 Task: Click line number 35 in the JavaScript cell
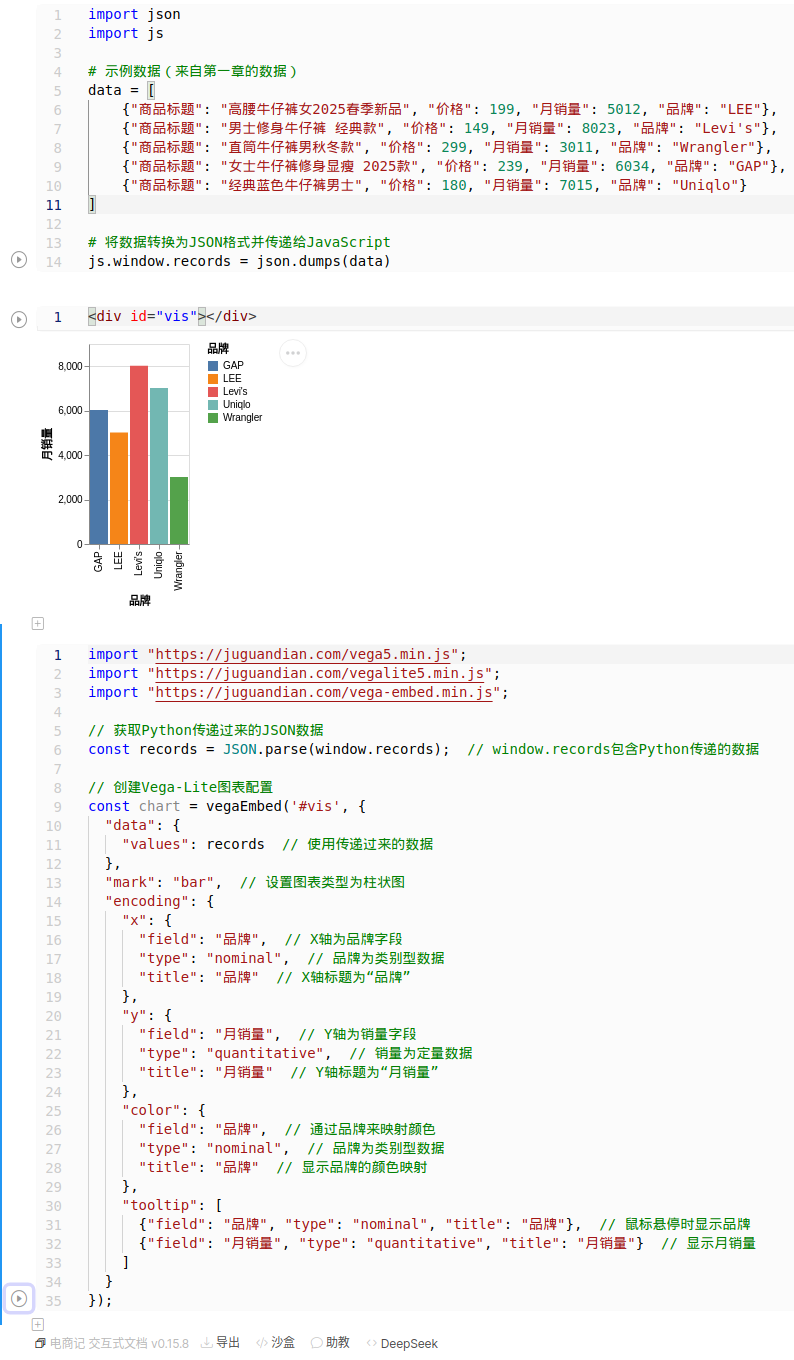coord(54,1300)
